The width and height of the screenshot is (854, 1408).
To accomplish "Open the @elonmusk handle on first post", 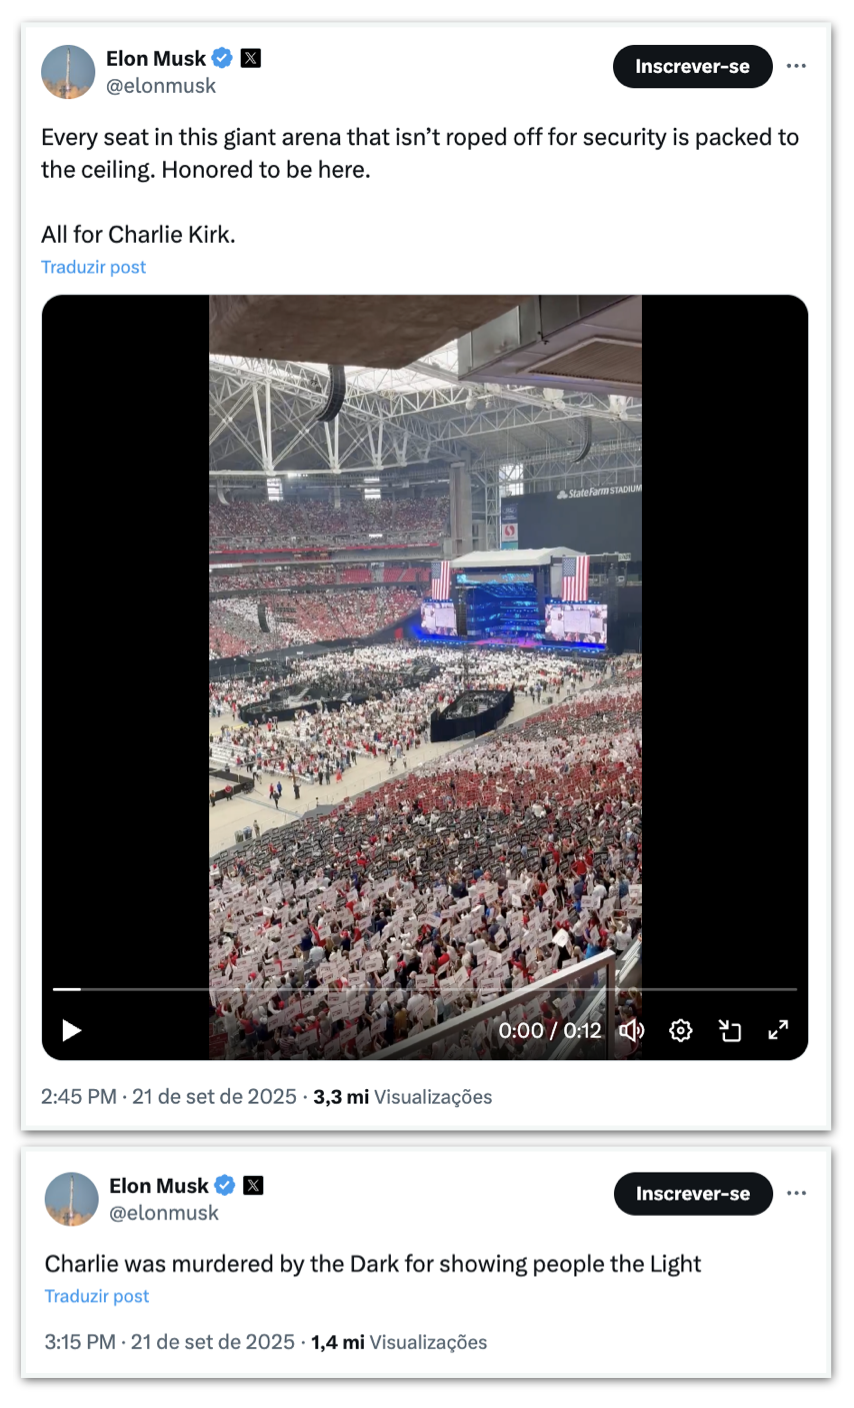I will coord(161,86).
